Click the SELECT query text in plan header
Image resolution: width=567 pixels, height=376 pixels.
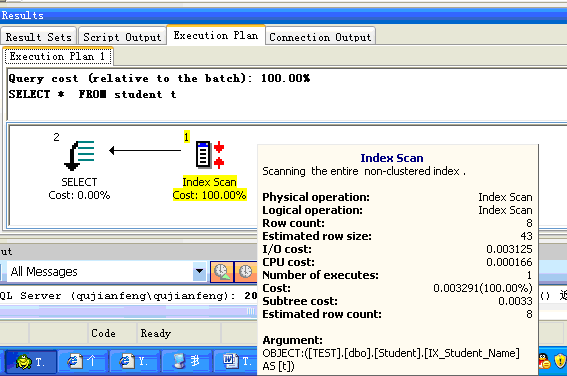click(x=93, y=94)
